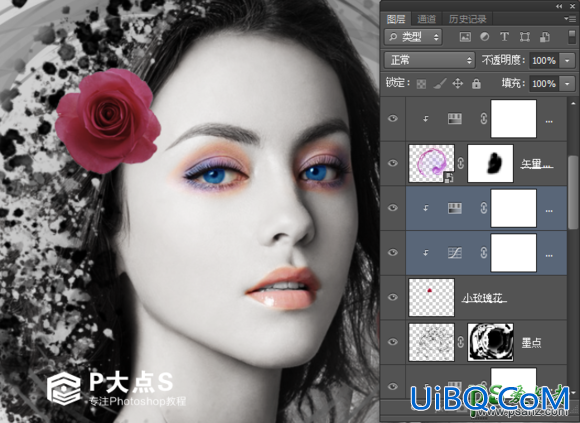Filter layers by shape type icon

pos(525,37)
